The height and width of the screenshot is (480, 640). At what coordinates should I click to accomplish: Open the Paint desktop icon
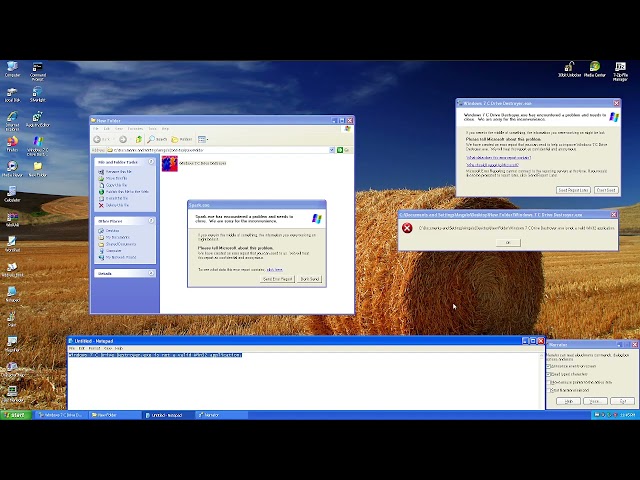pyautogui.click(x=12, y=319)
